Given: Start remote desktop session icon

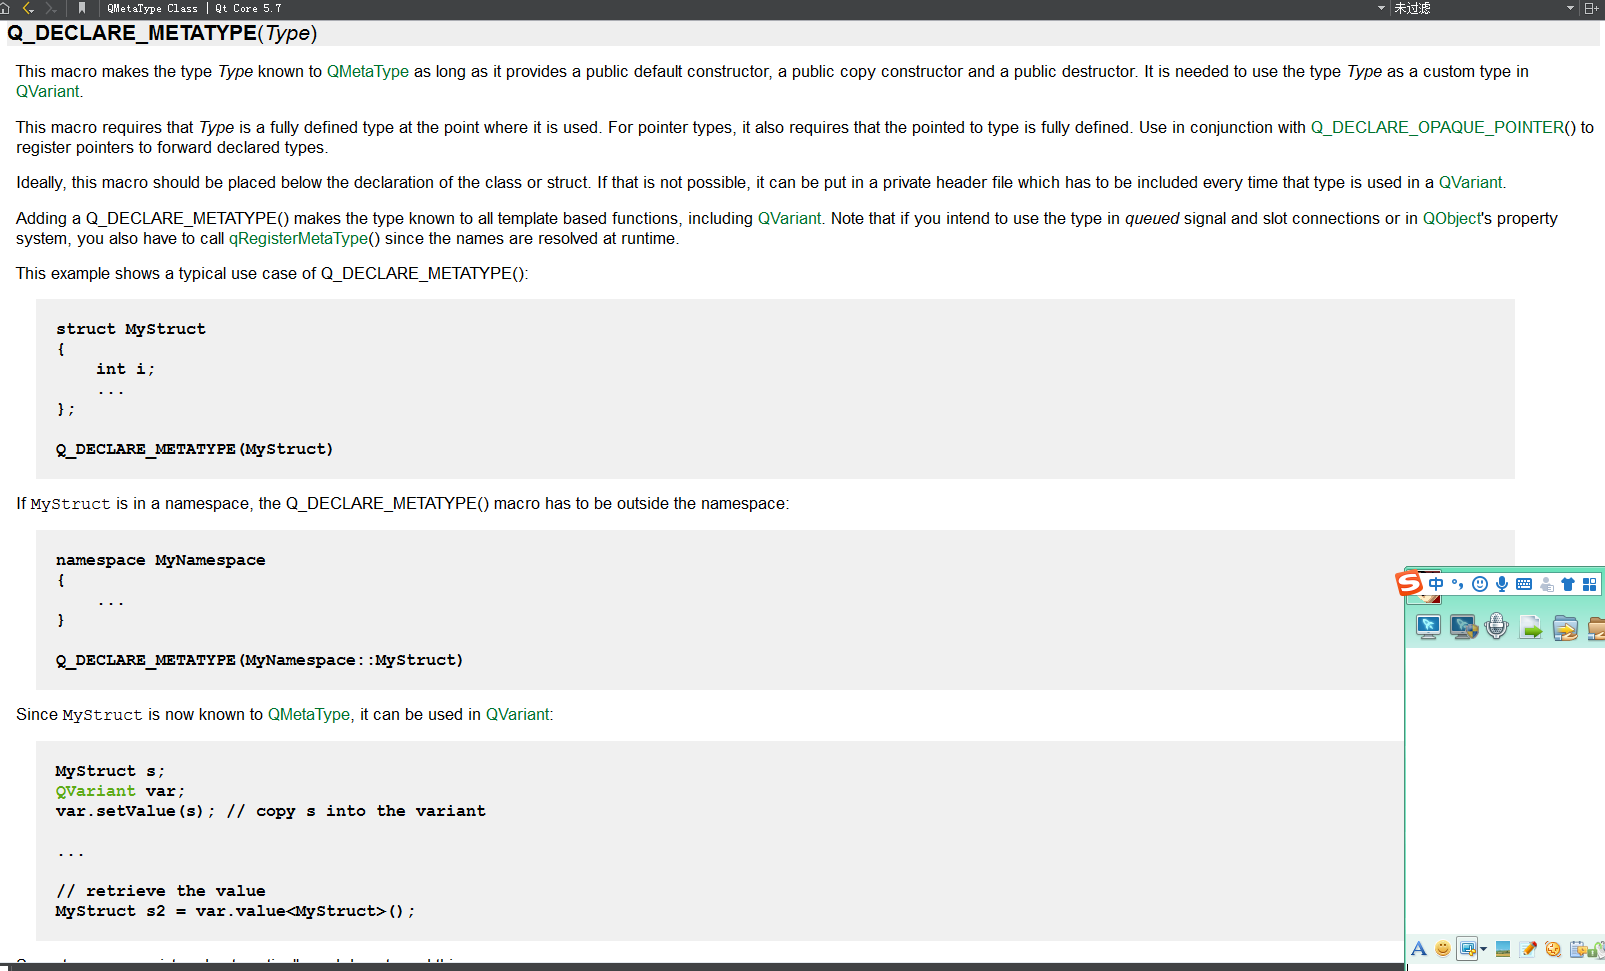Looking at the screenshot, I should tap(1428, 627).
